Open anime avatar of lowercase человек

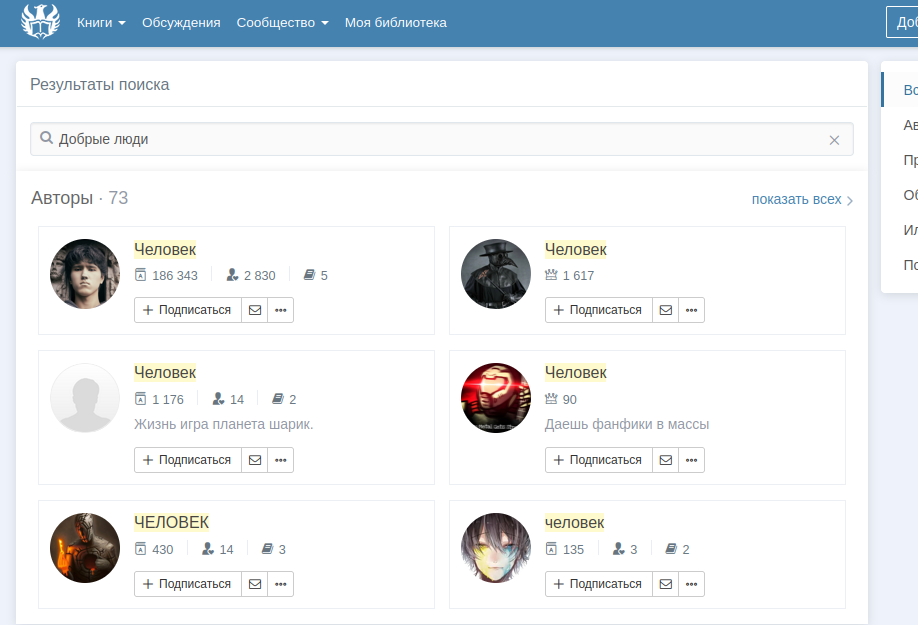coord(496,548)
